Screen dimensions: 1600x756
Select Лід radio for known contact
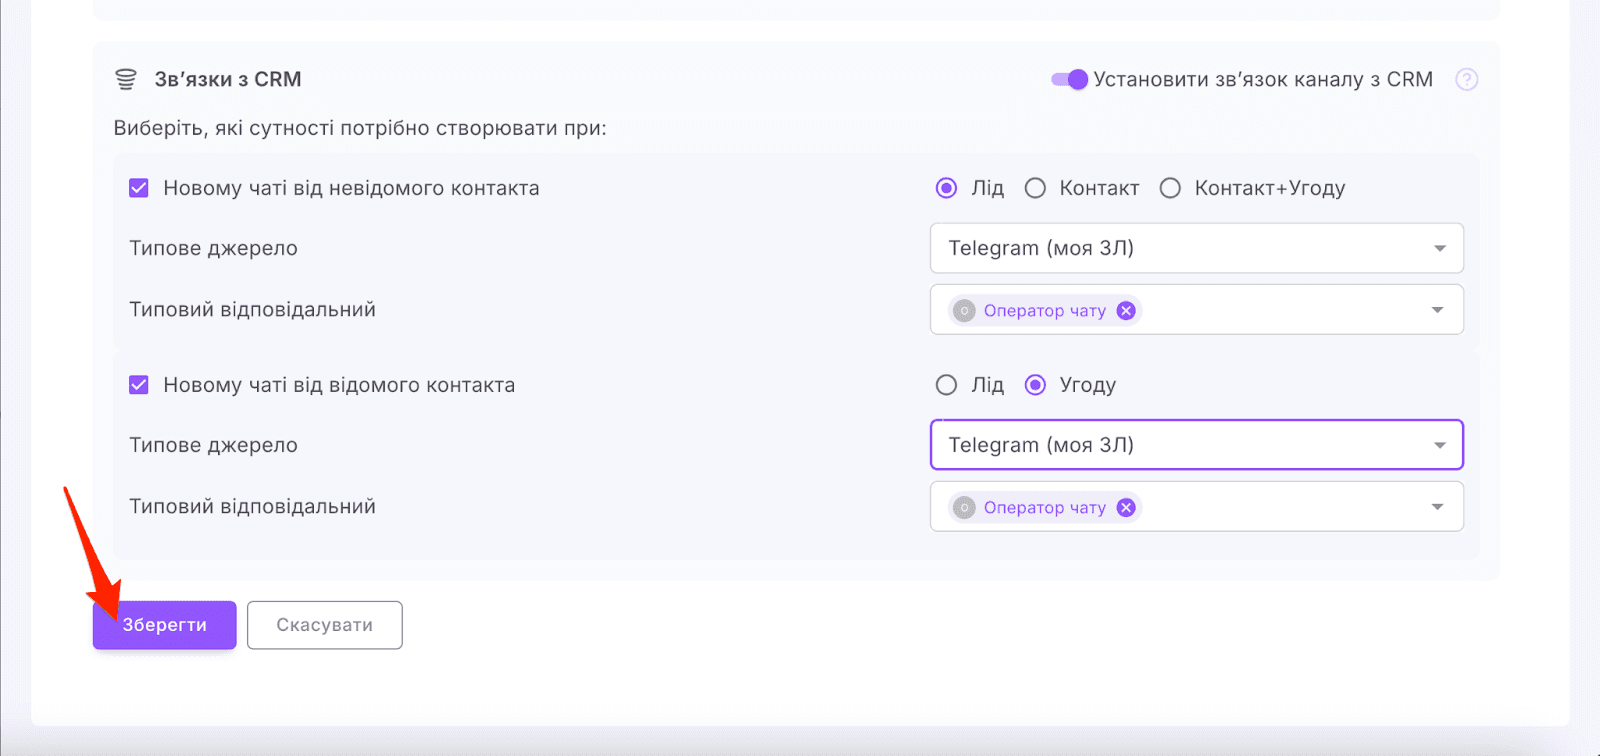946,385
